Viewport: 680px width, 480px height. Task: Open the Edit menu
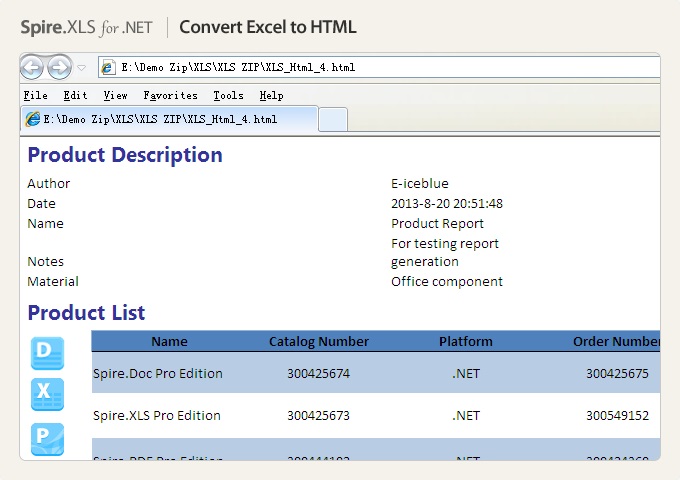coord(75,95)
